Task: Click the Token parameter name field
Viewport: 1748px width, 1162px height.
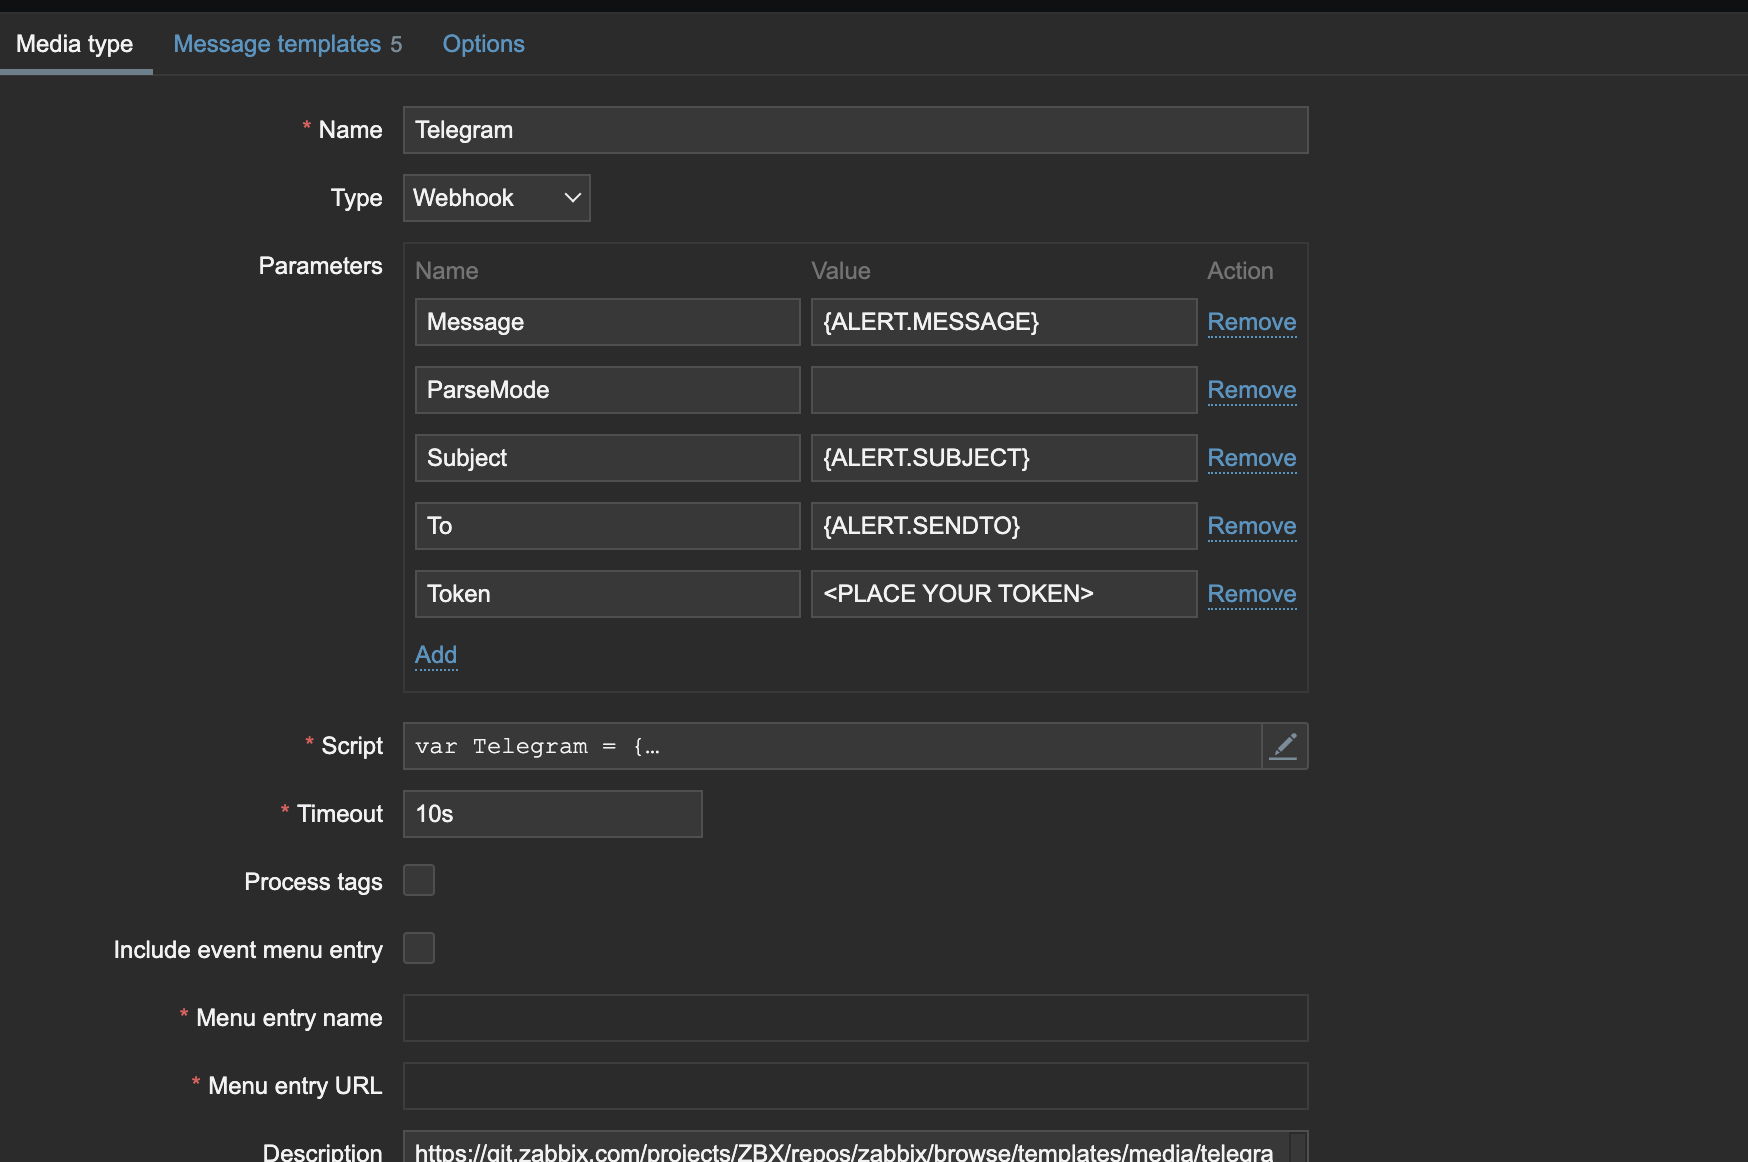Action: pos(608,594)
